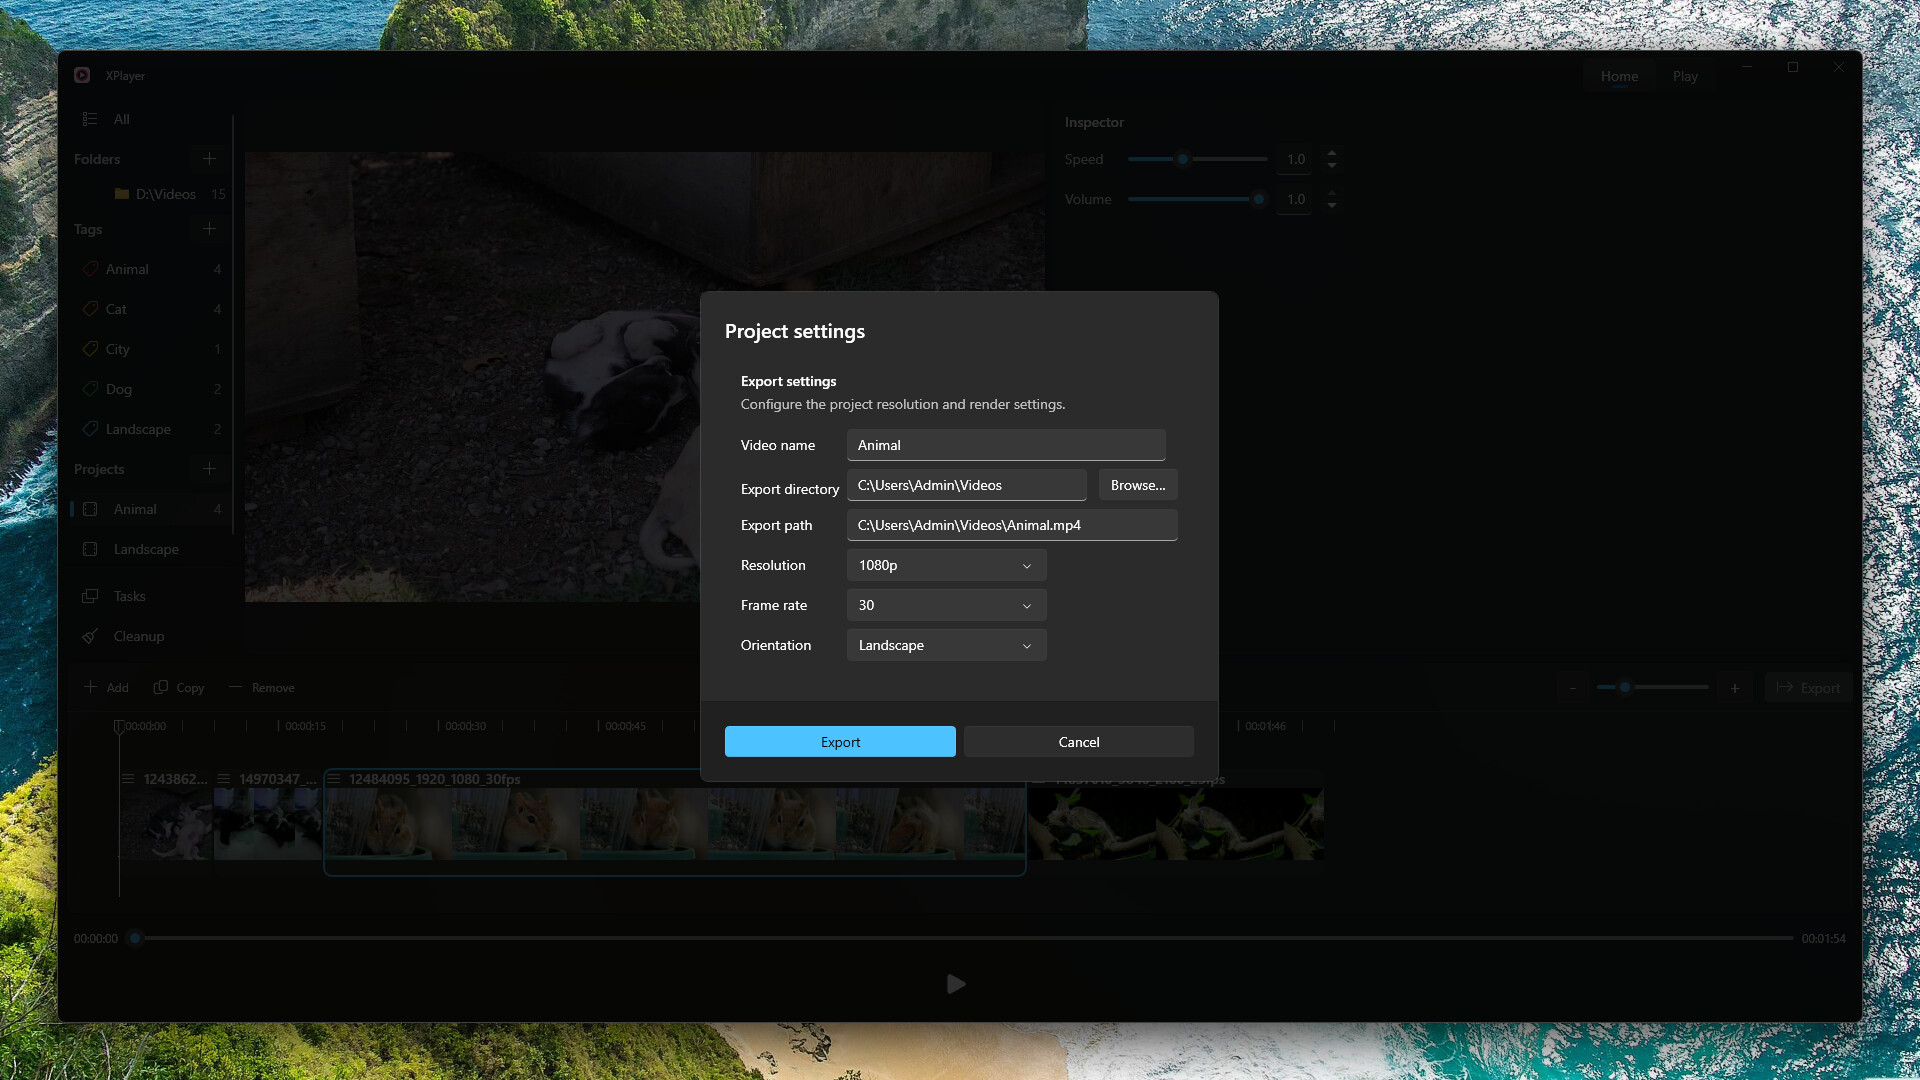
Task: Open the Resolution dropdown
Action: click(x=945, y=565)
